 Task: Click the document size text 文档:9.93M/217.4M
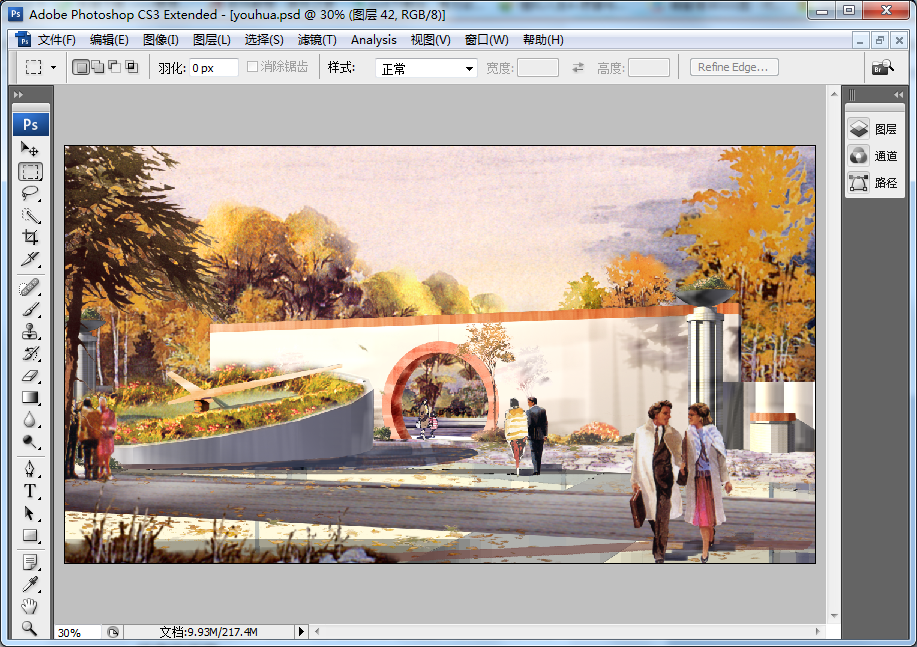pyautogui.click(x=208, y=632)
